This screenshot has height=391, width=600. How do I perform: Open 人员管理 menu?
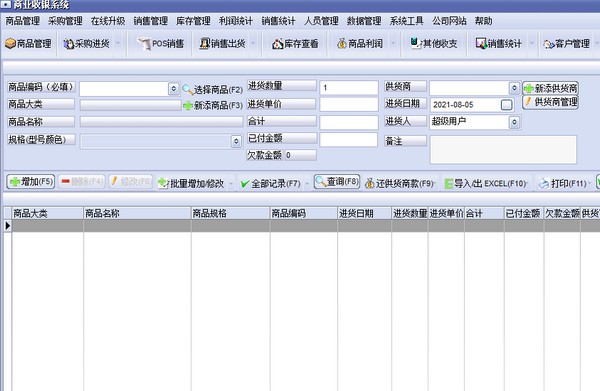(x=321, y=21)
